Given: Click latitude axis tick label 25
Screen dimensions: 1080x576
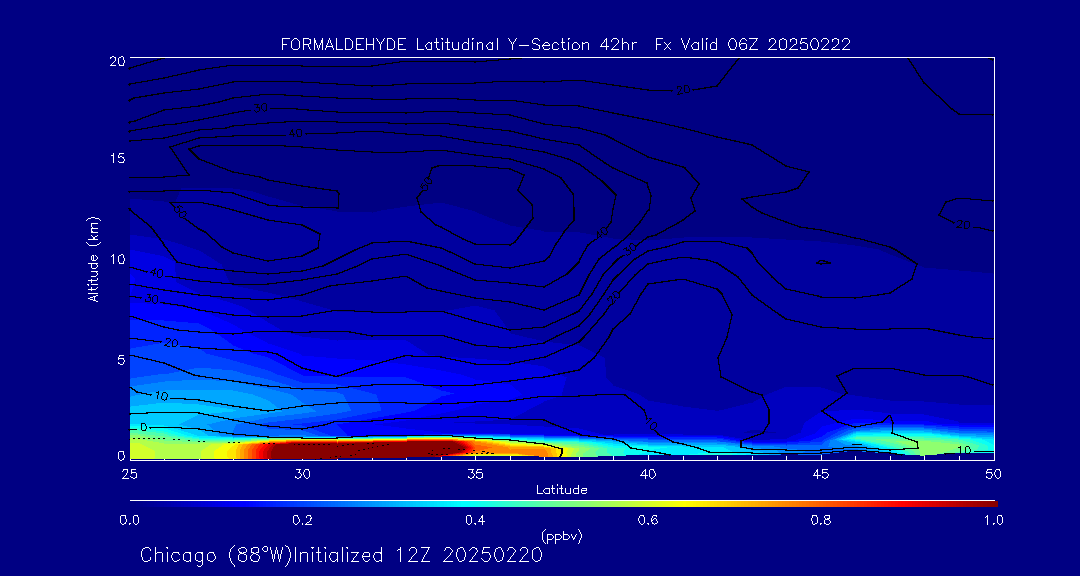Looking at the screenshot, I should click(129, 473).
